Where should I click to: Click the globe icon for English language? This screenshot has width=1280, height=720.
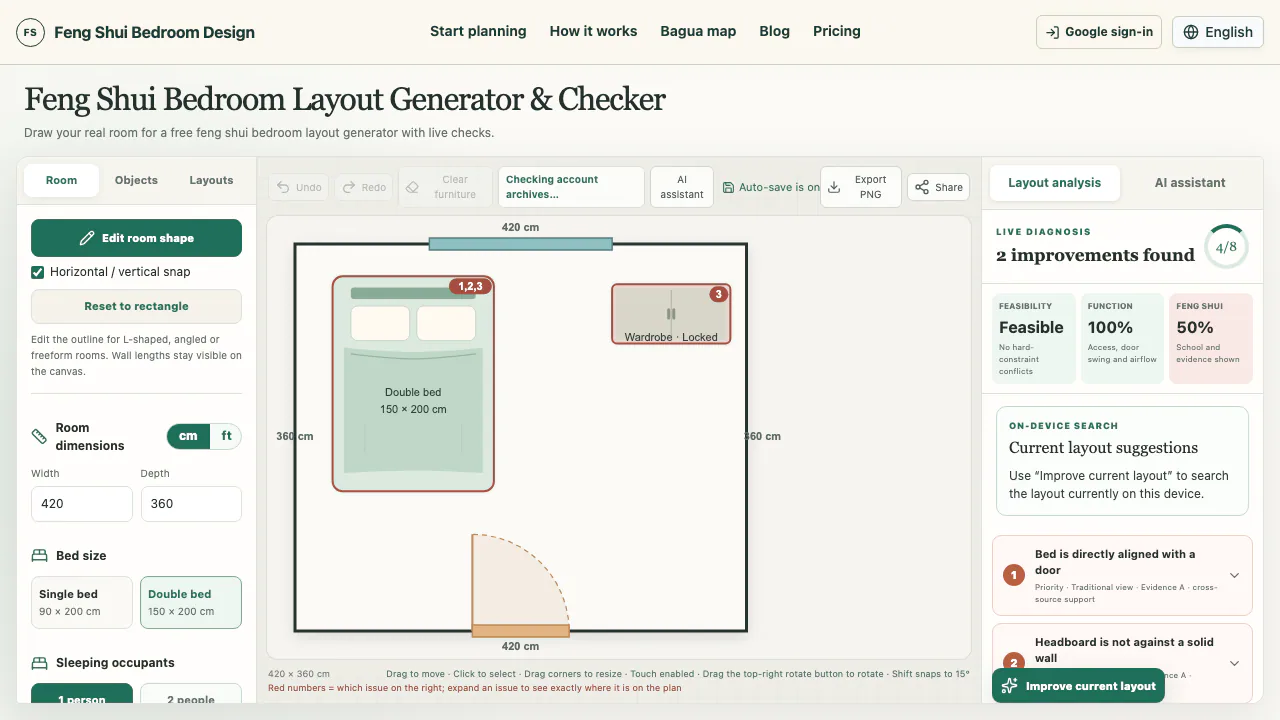(1191, 32)
